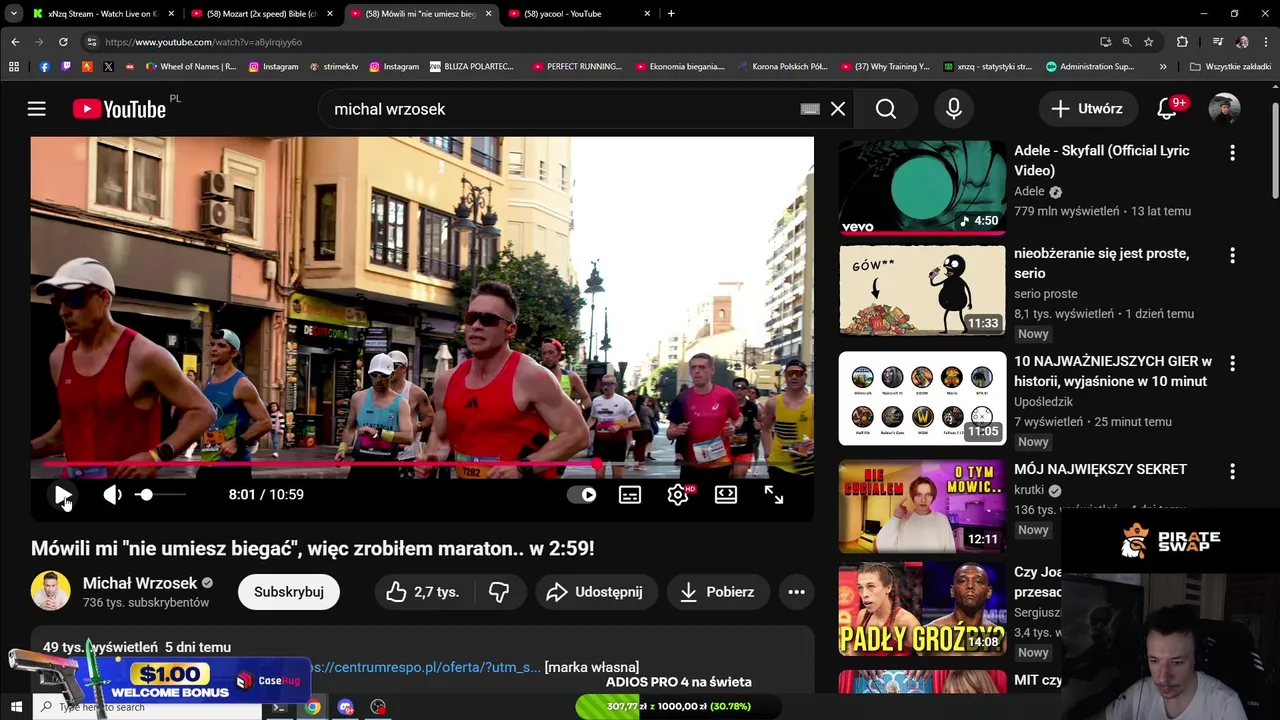
Task: Show more bookmarks with the chevron
Action: pos(1163,67)
